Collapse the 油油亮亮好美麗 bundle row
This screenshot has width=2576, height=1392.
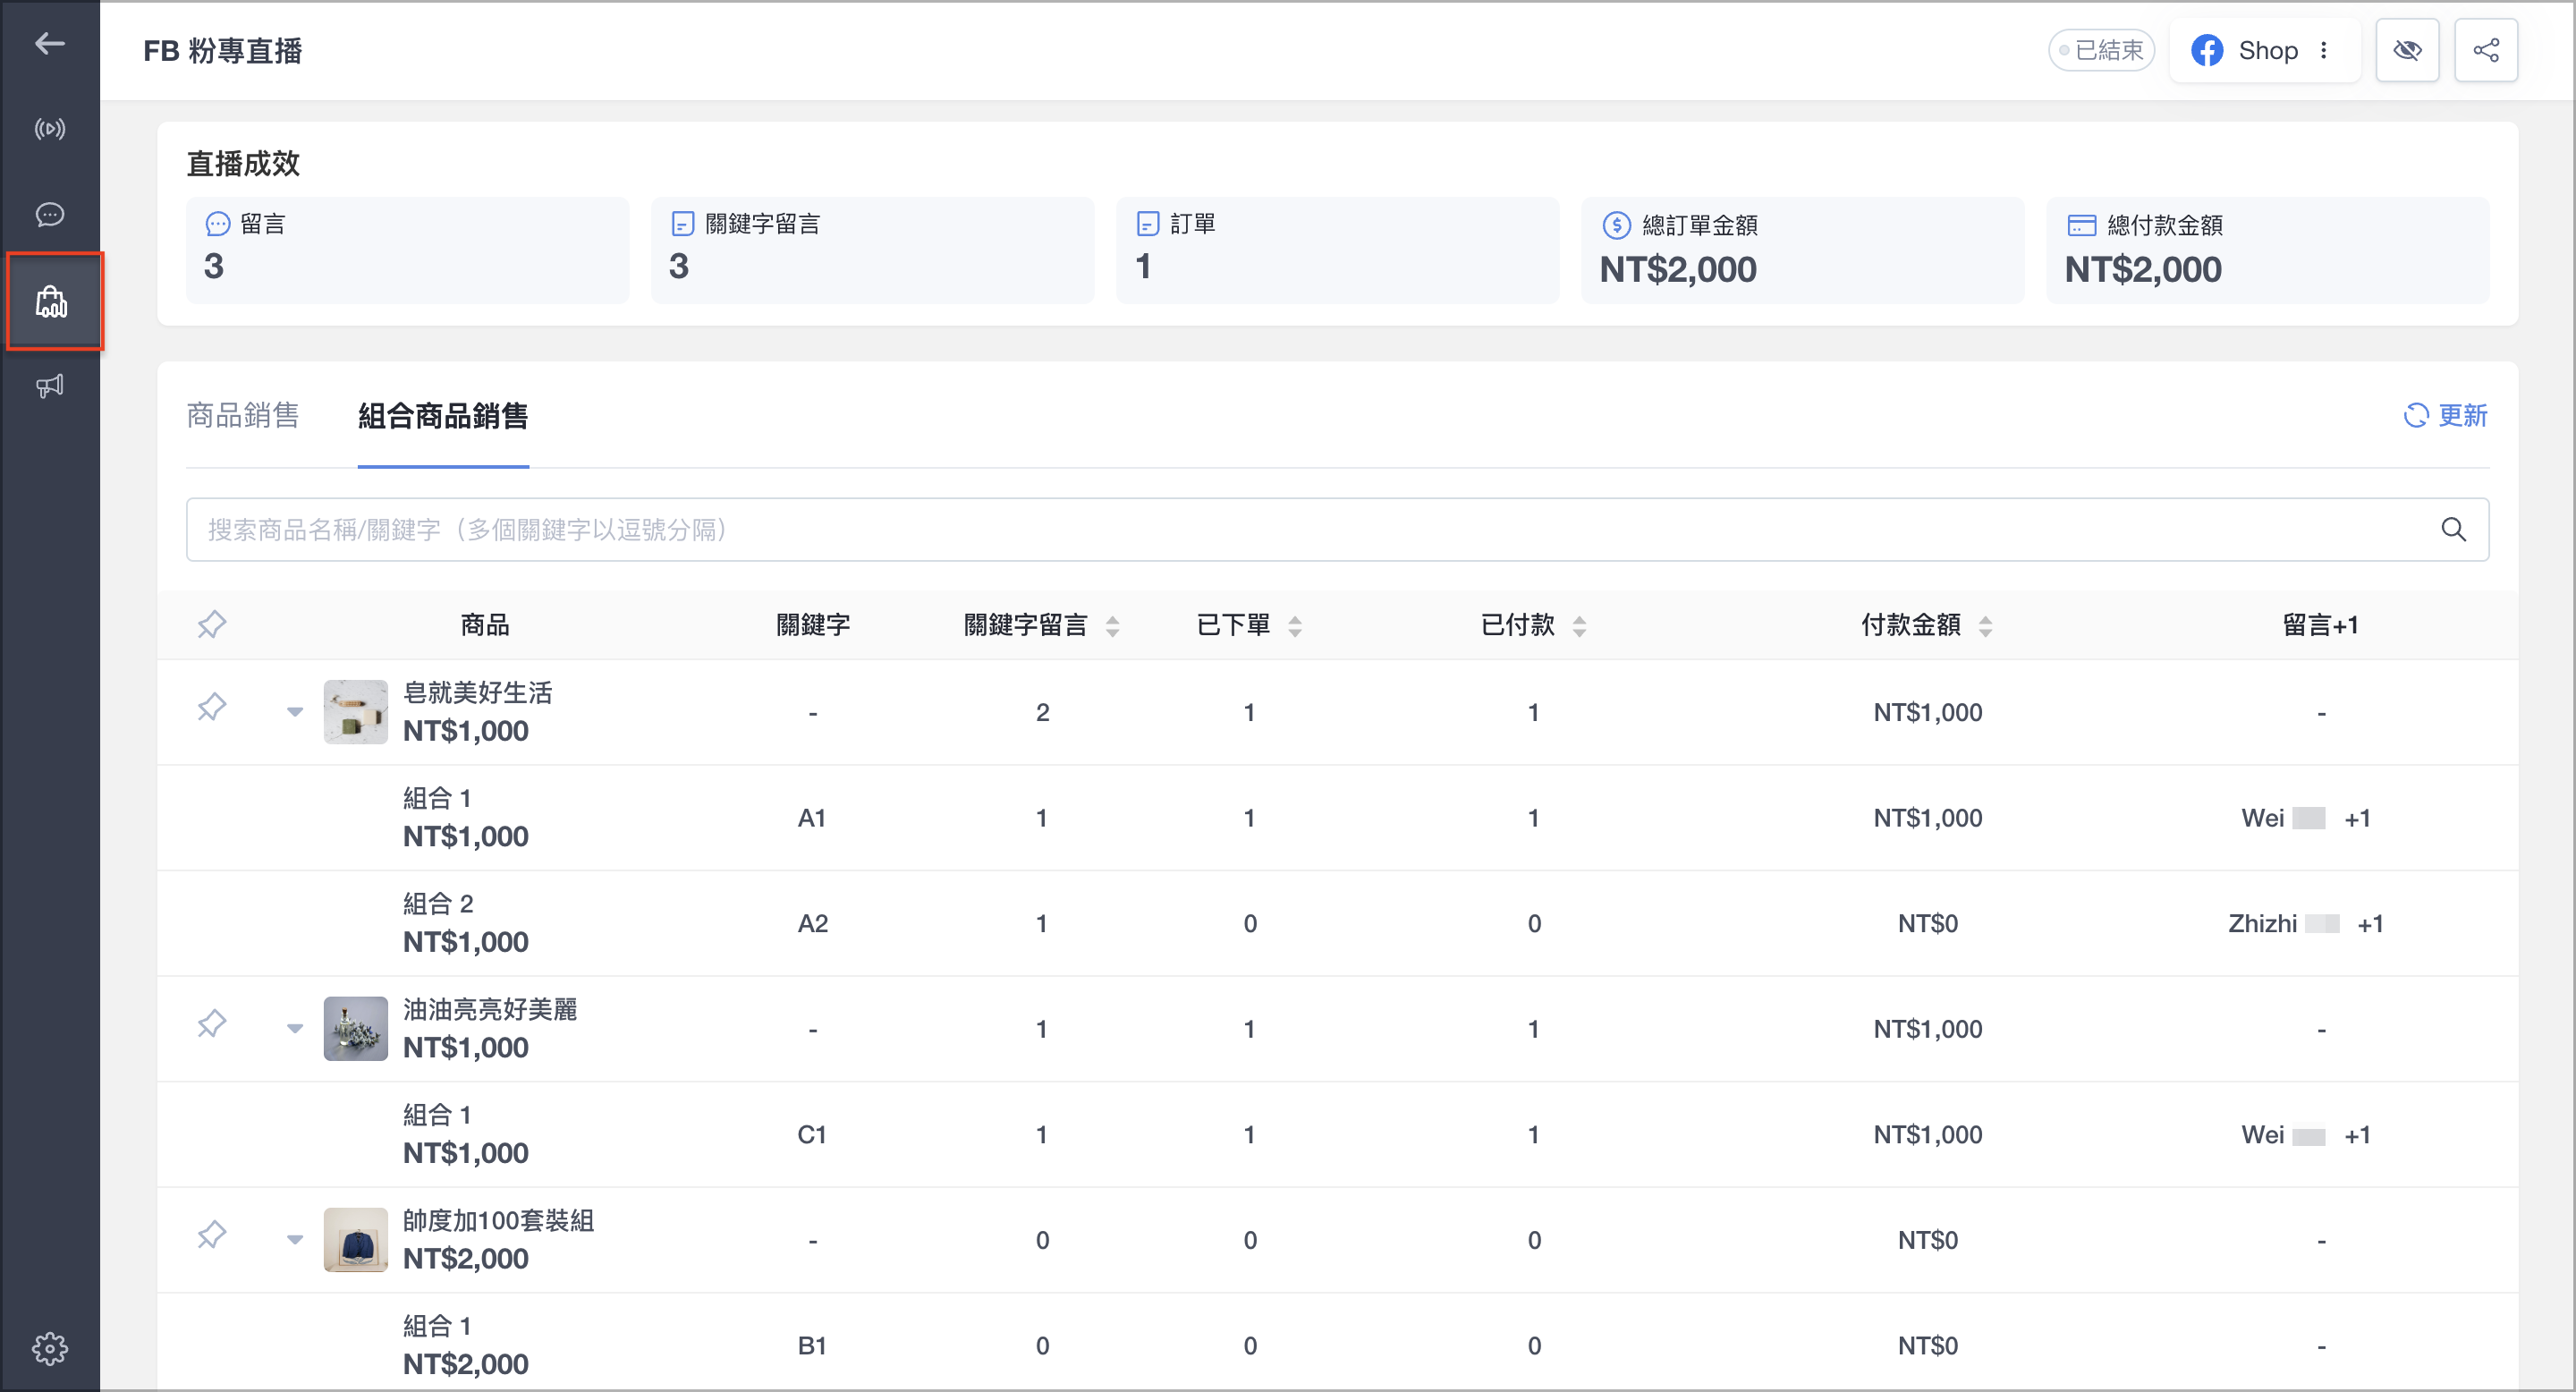click(294, 1028)
